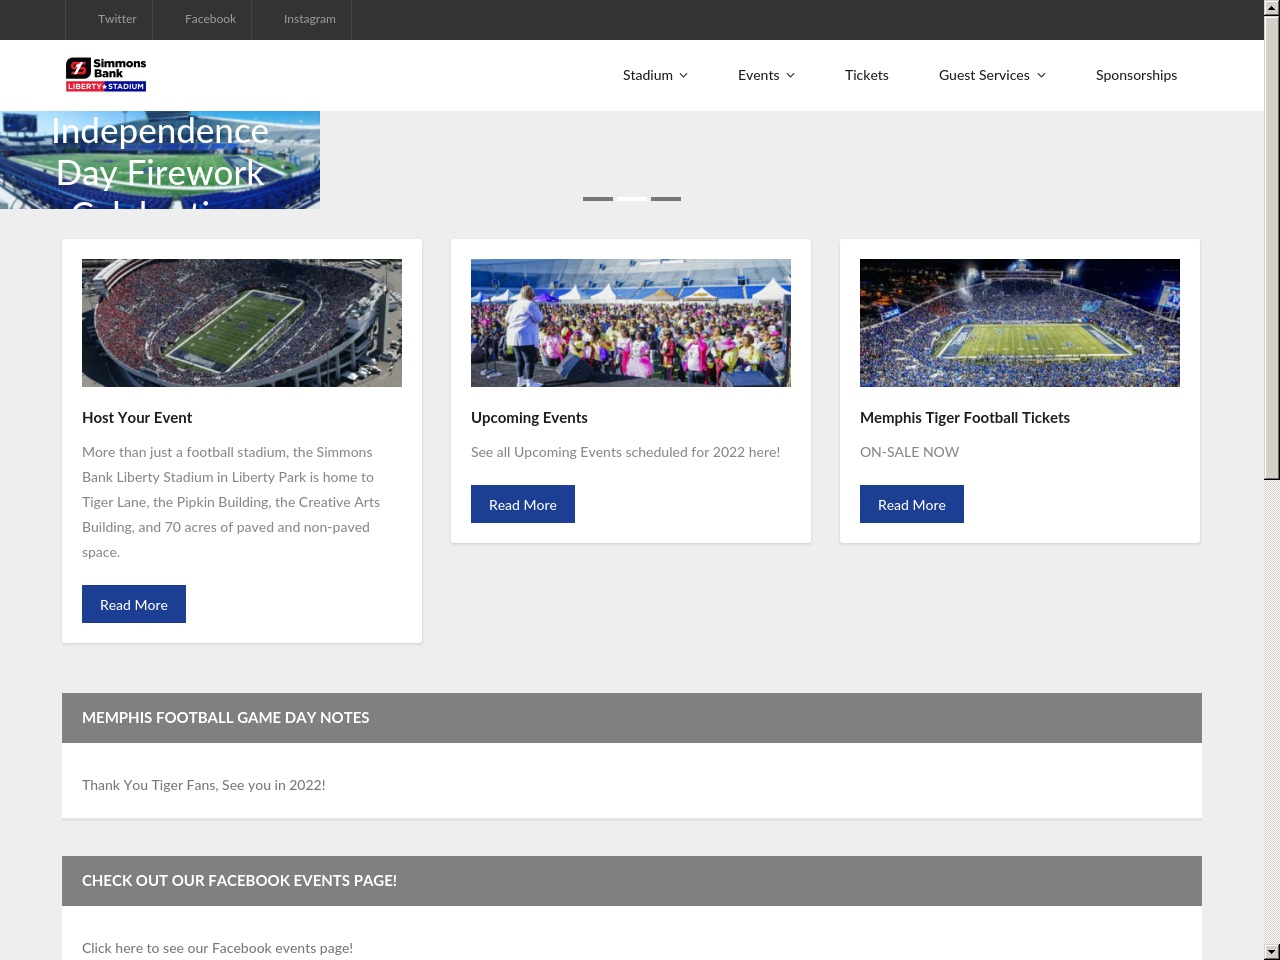Image resolution: width=1280 pixels, height=960 pixels.
Task: Open the Instagram link in top bar
Action: click(x=309, y=19)
